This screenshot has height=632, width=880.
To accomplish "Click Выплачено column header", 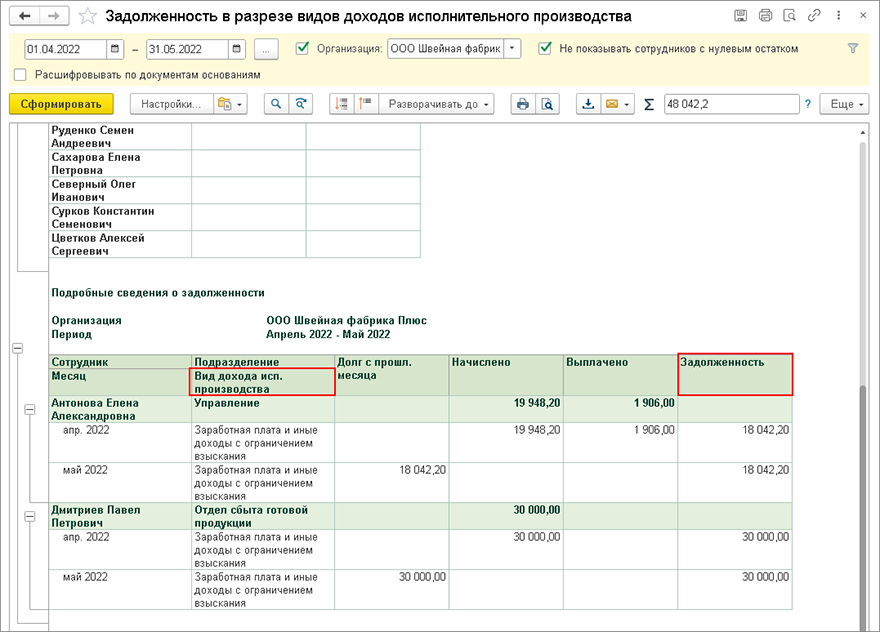I will [621, 374].
